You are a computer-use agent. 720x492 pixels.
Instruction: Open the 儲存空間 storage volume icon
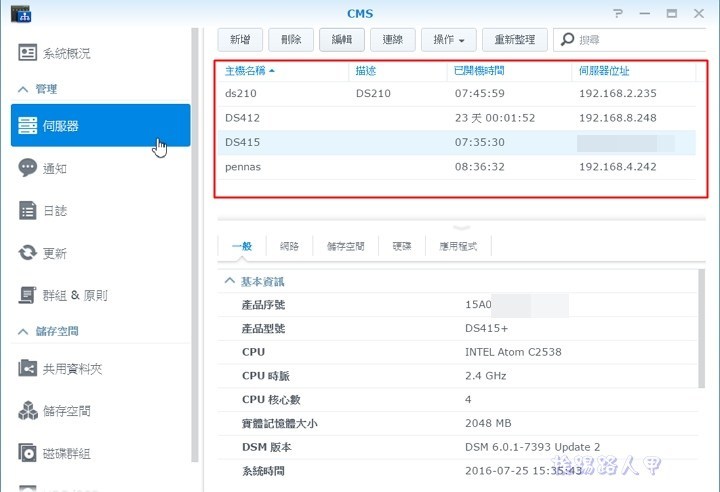[x=28, y=411]
